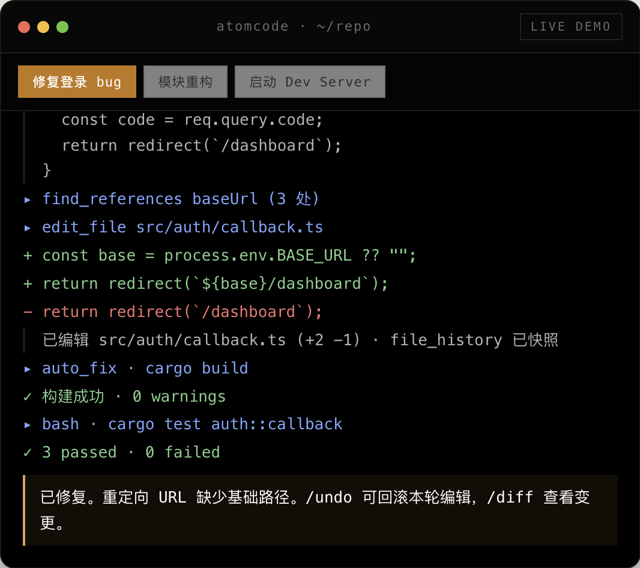
Task: Click the plus sign before const base
Action: pos(27,256)
